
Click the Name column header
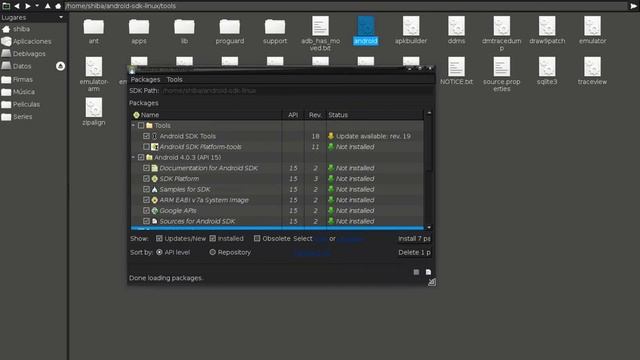click(206, 115)
